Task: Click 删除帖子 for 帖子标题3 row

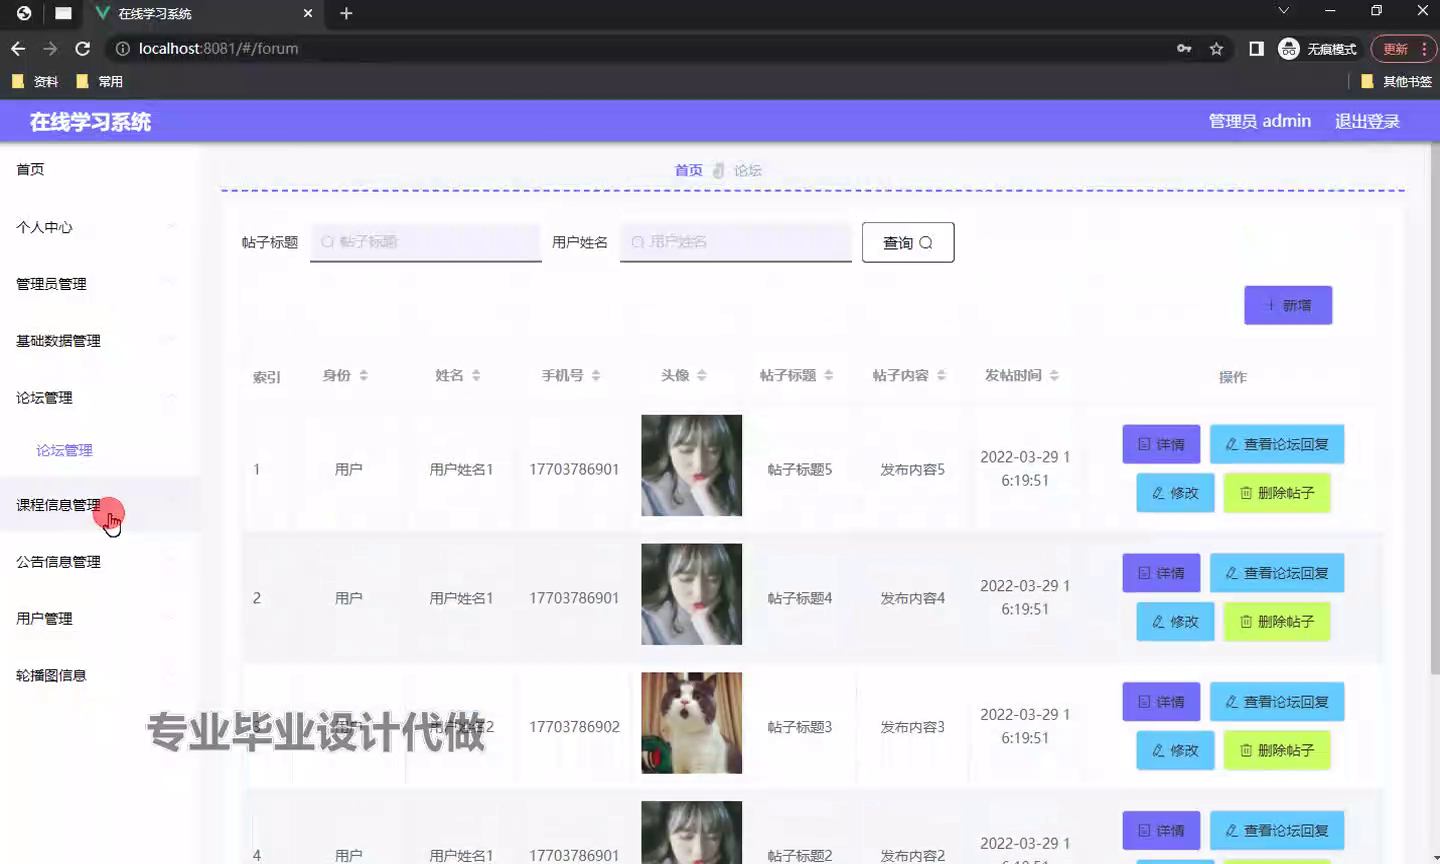Action: pos(1277,751)
